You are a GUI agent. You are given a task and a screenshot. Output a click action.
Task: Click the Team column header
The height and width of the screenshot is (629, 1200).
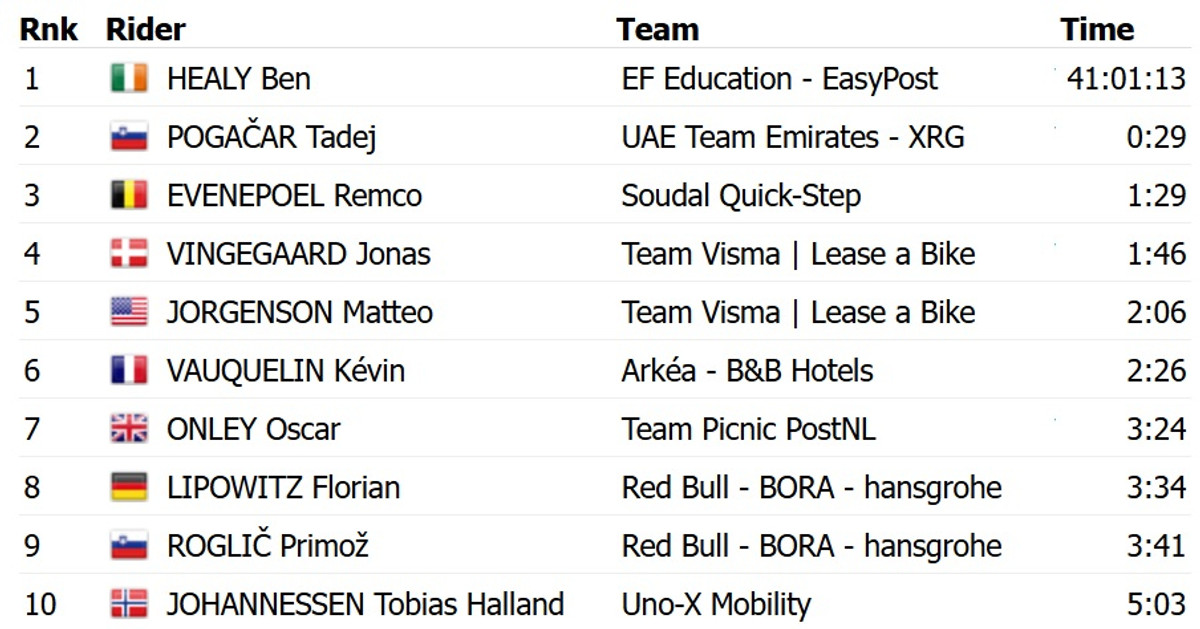(657, 29)
